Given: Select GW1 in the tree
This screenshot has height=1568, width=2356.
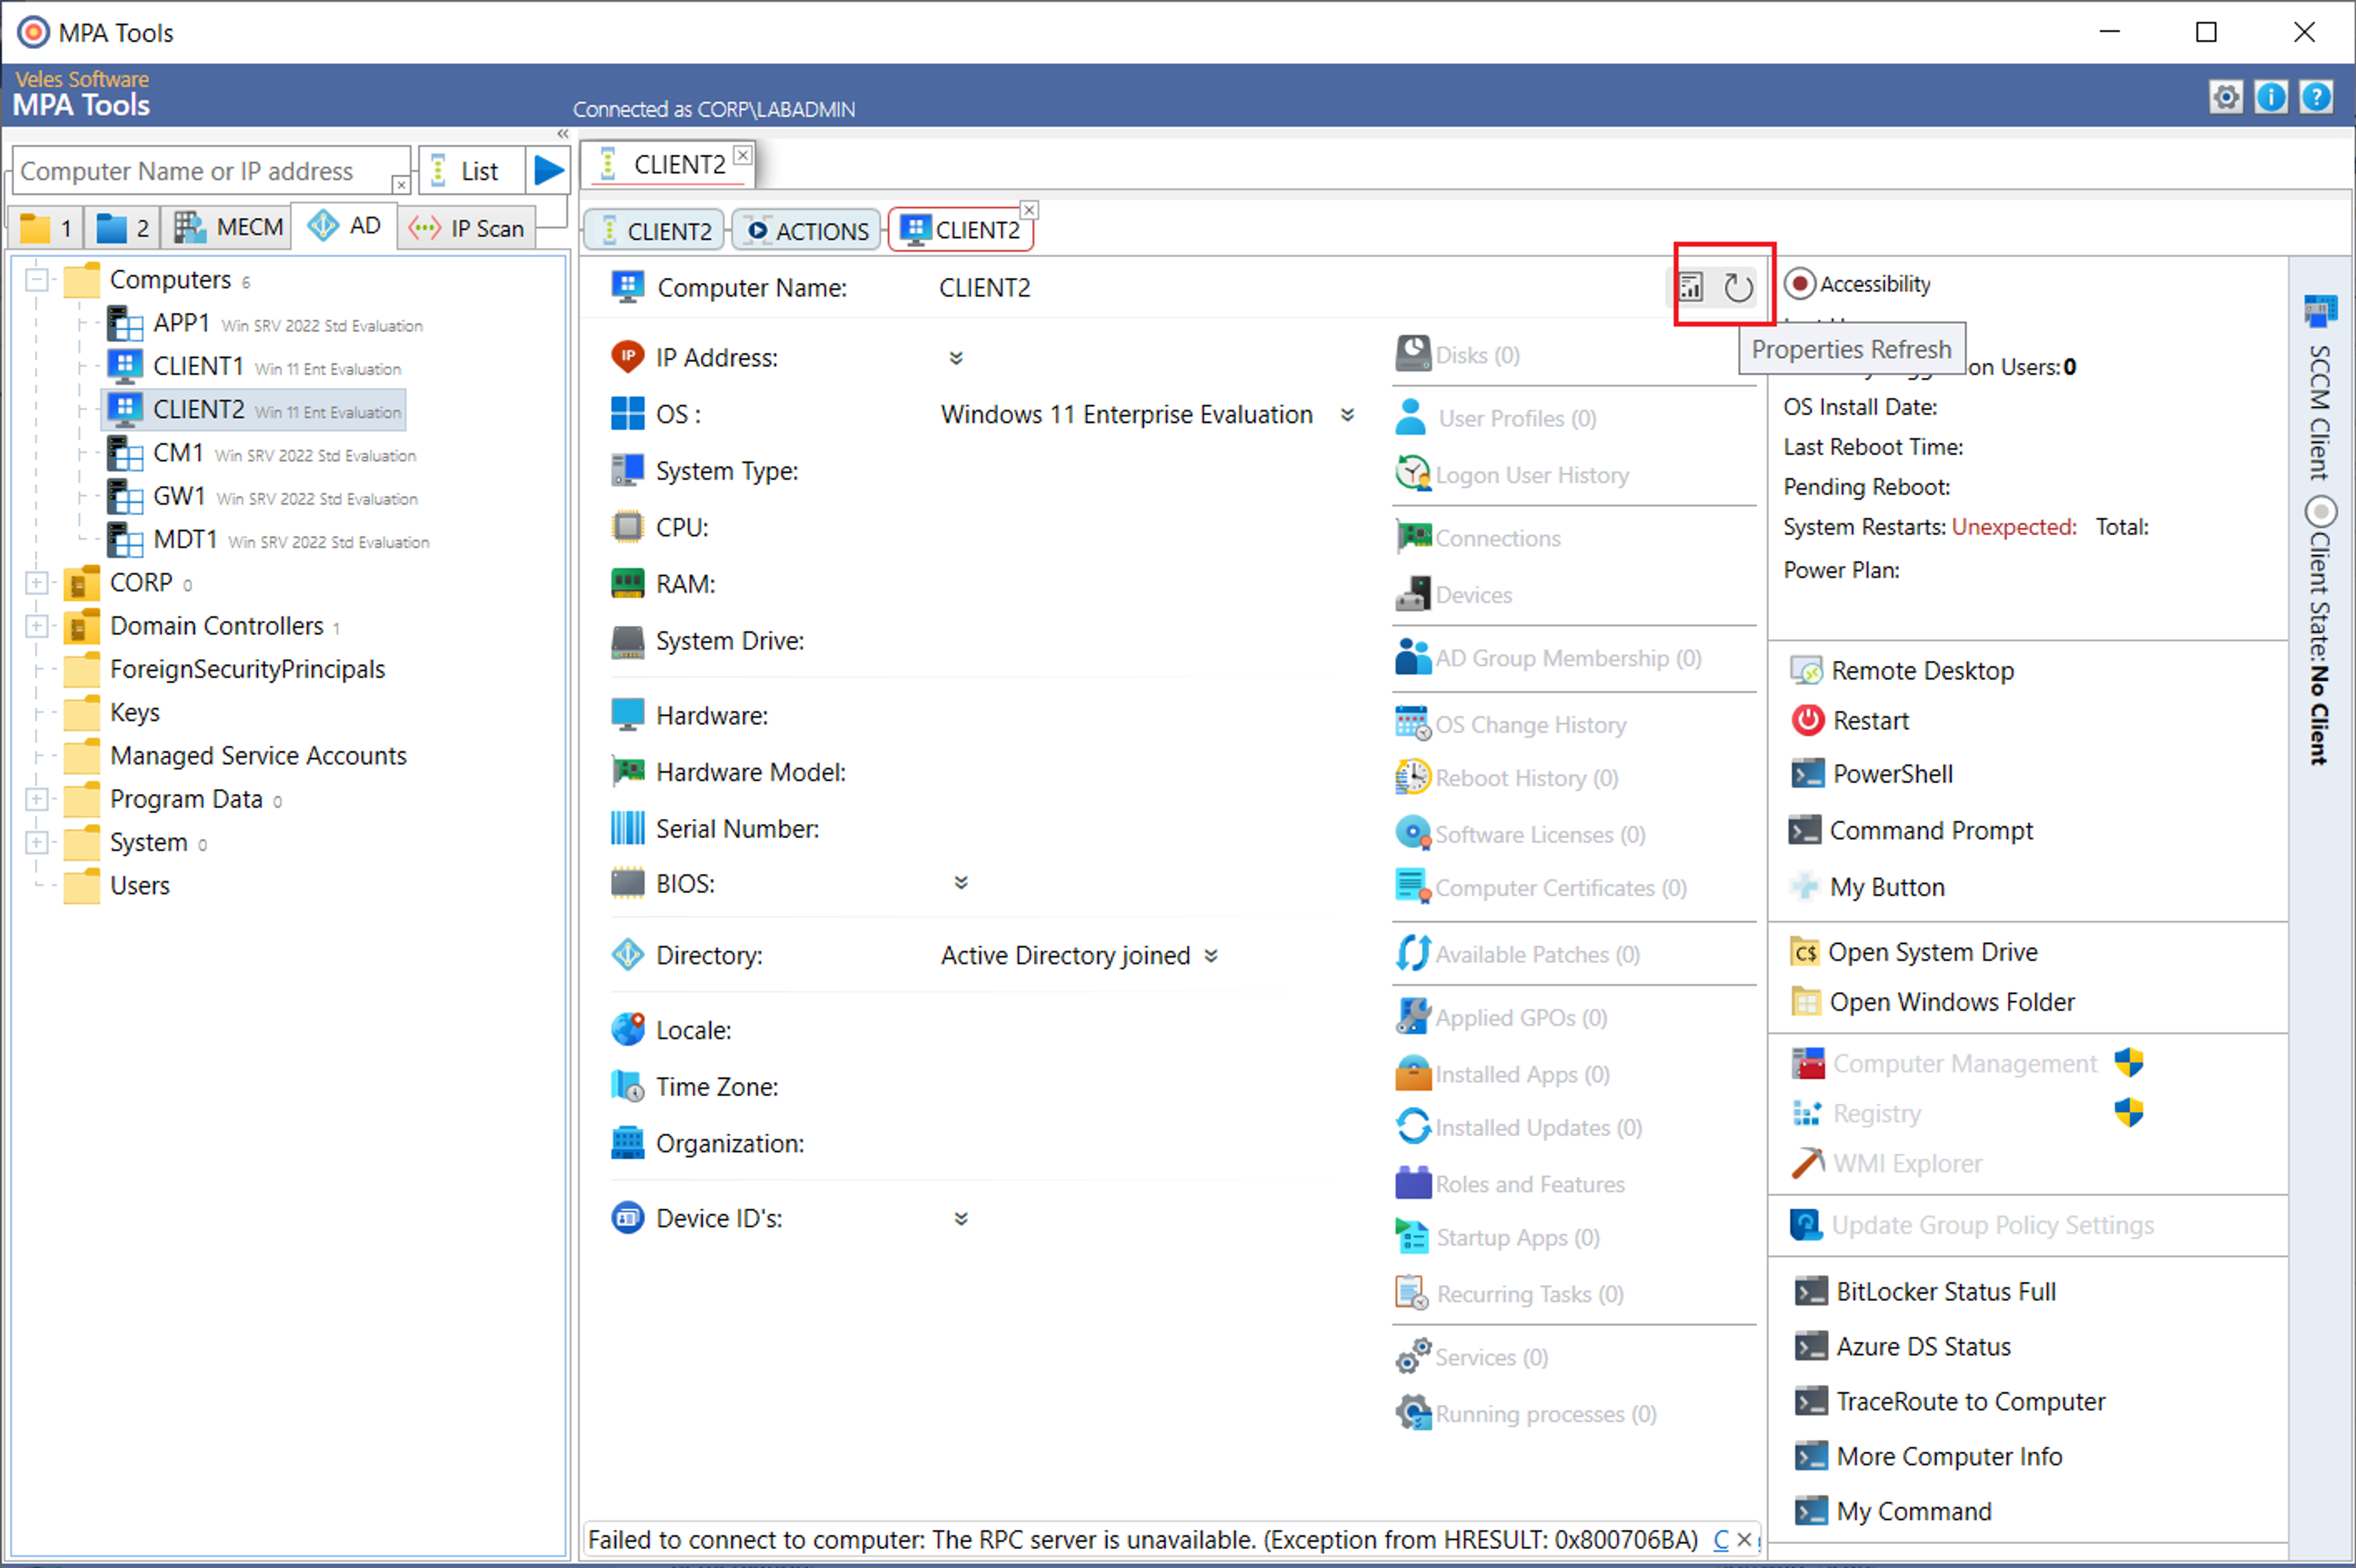Looking at the screenshot, I should coord(262,497).
